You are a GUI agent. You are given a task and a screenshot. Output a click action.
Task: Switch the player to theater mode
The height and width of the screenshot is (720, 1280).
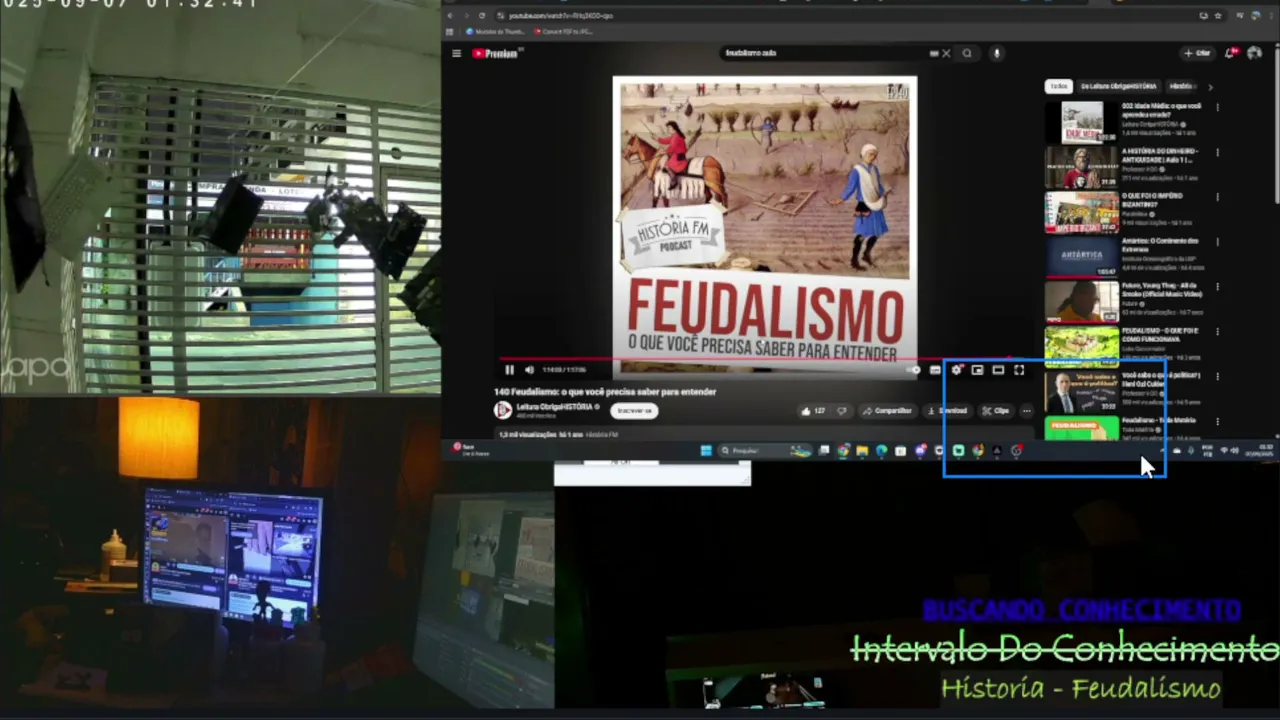(998, 370)
